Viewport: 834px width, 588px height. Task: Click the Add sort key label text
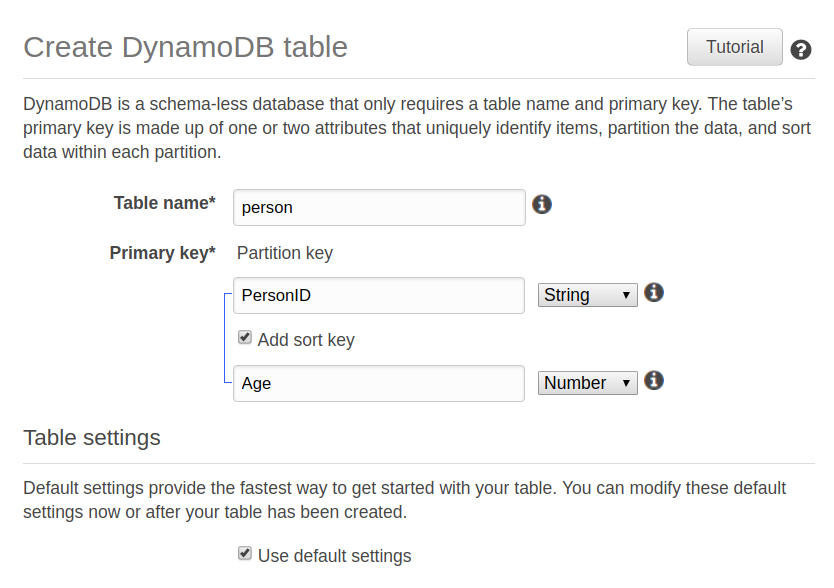pyautogui.click(x=306, y=340)
